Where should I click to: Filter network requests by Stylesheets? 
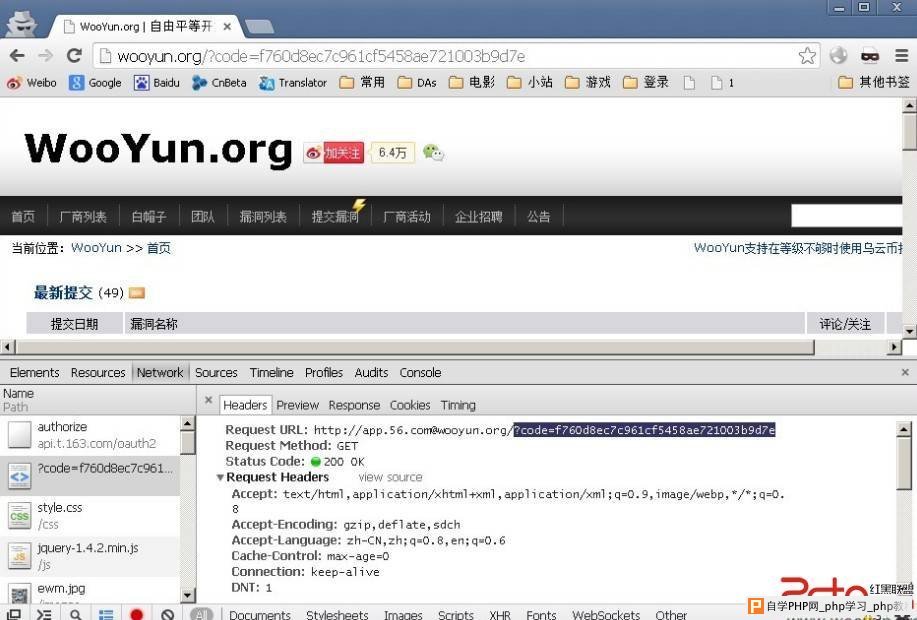(x=337, y=614)
